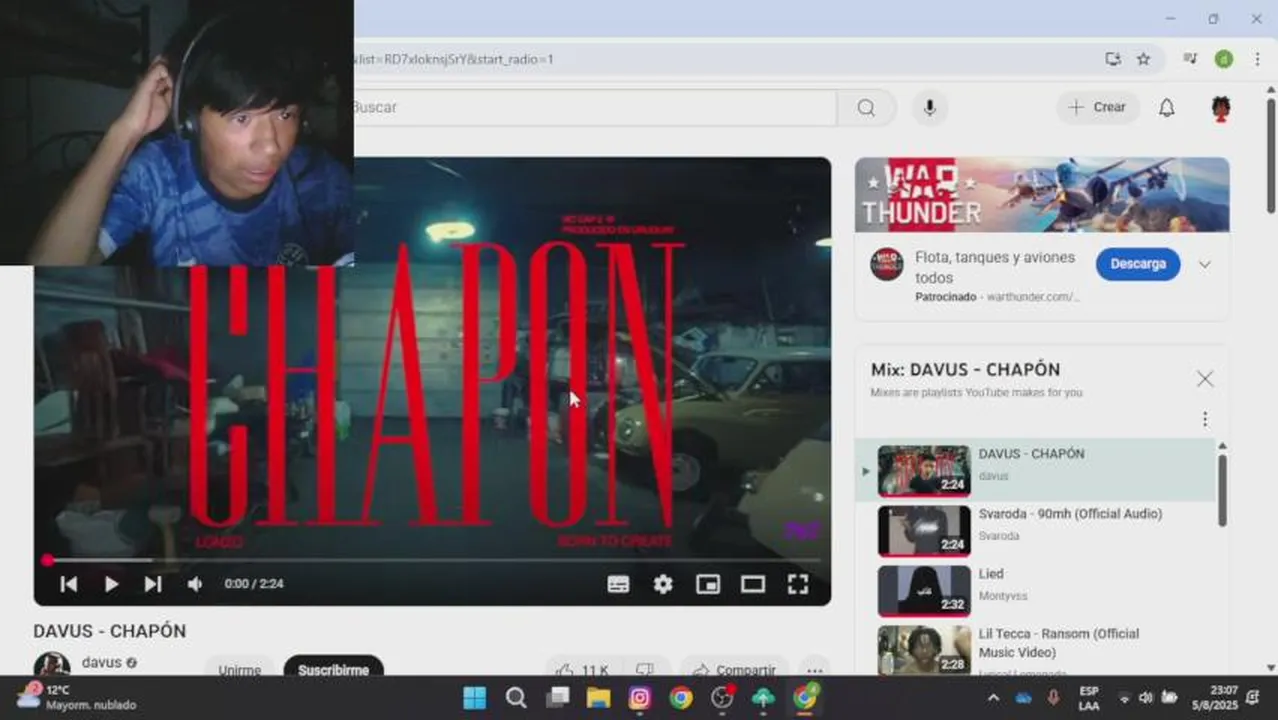
Task: Open the Crear menu
Action: click(1097, 107)
